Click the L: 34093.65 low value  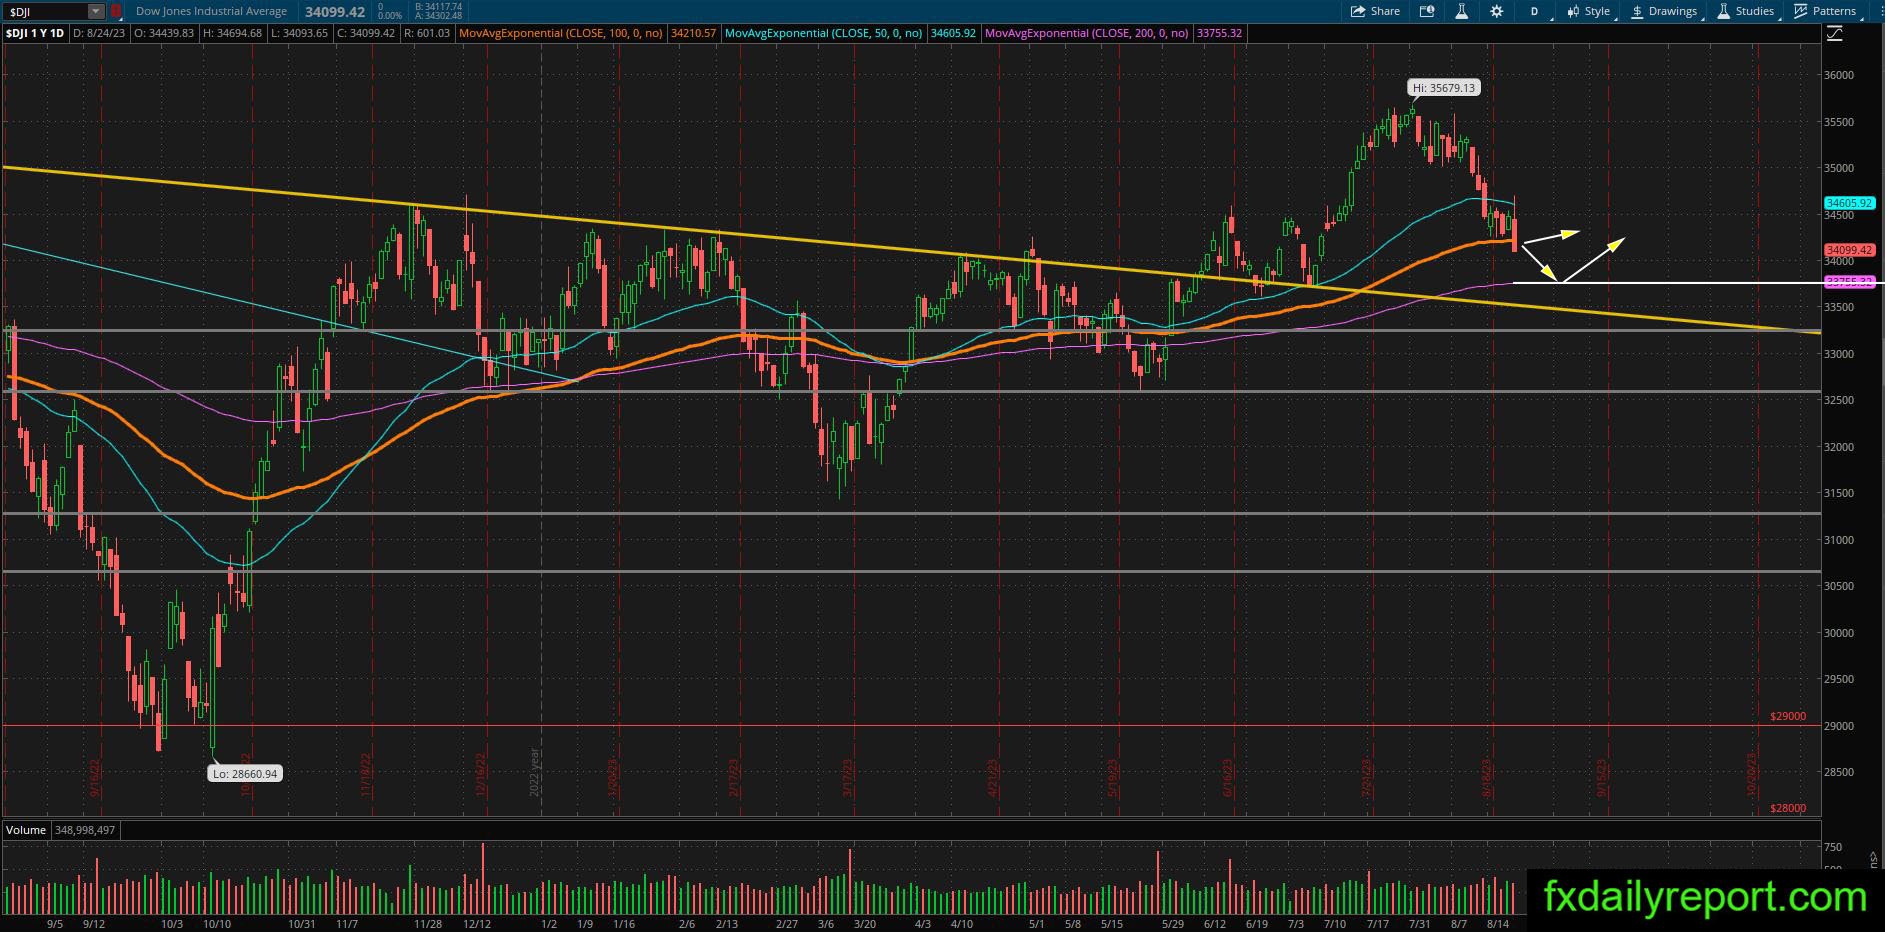[300, 33]
